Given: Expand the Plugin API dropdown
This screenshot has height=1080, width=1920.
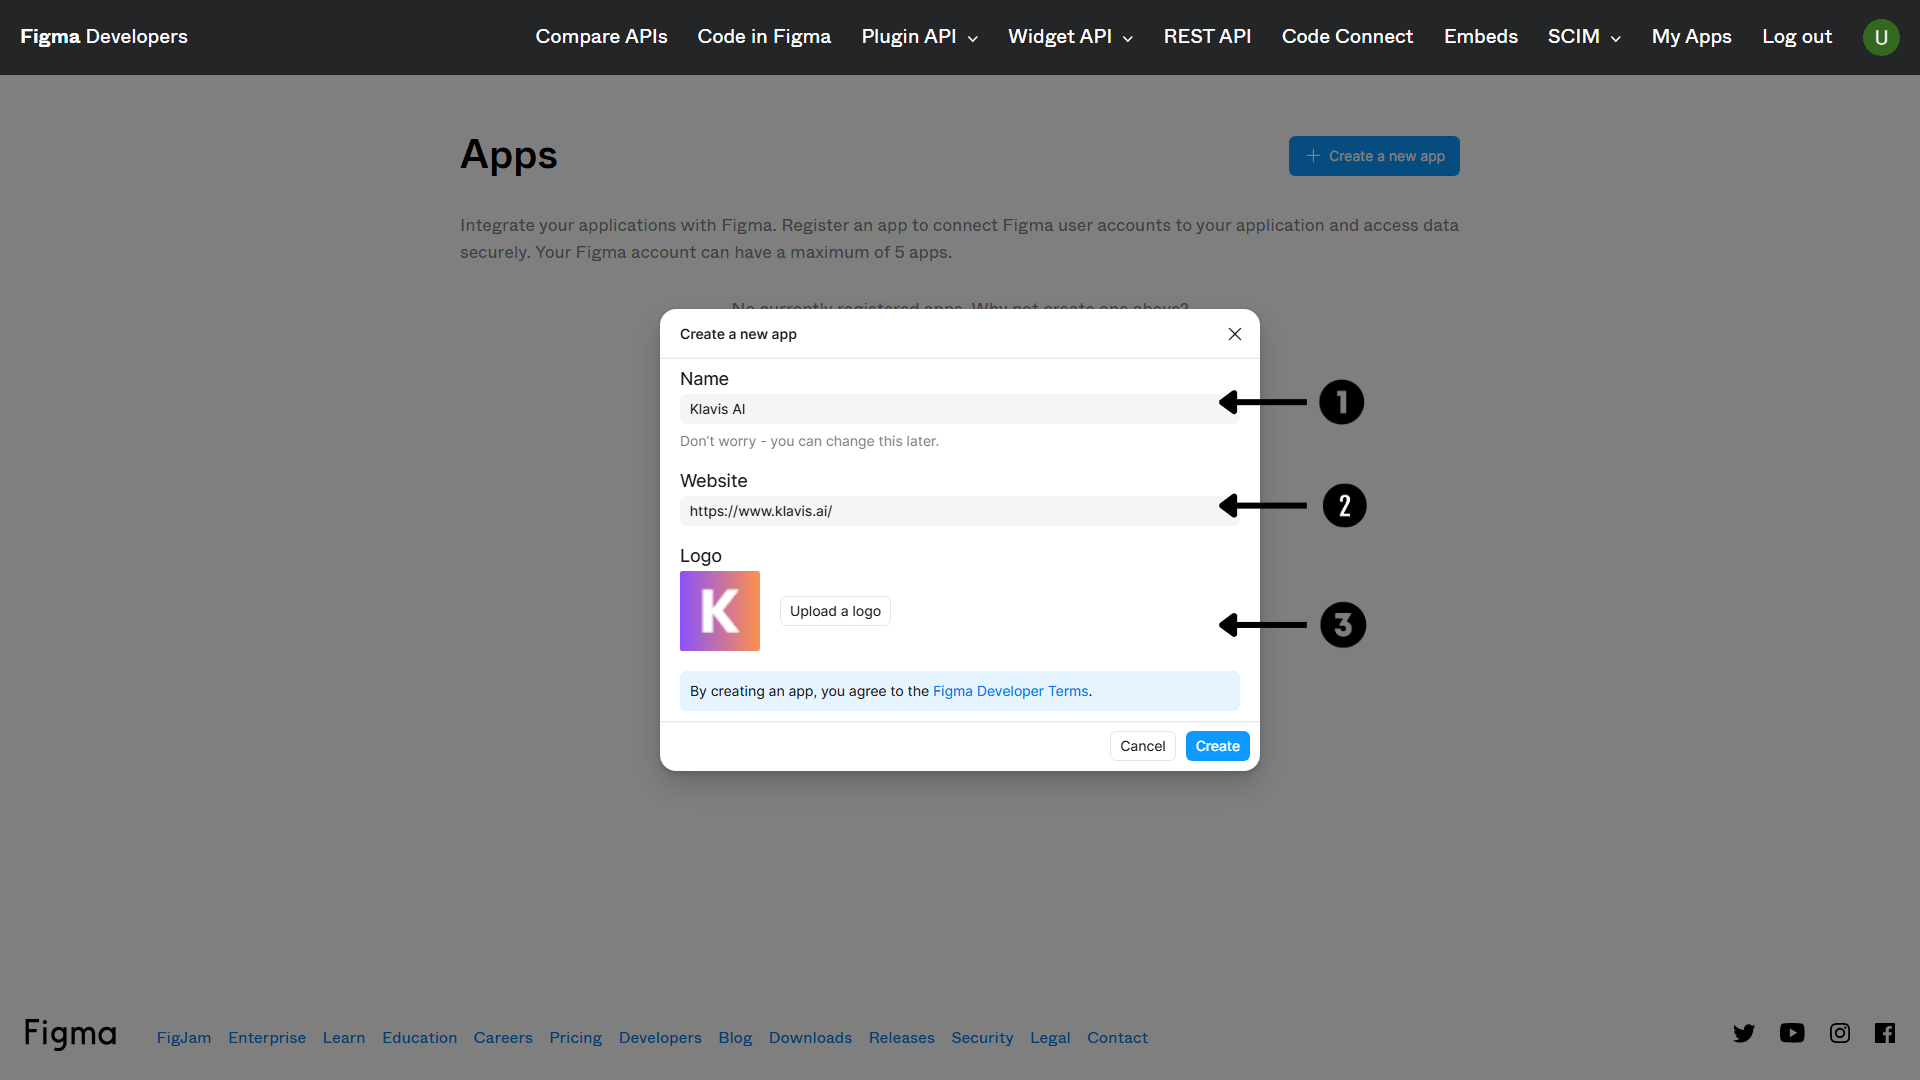Looking at the screenshot, I should click(919, 37).
